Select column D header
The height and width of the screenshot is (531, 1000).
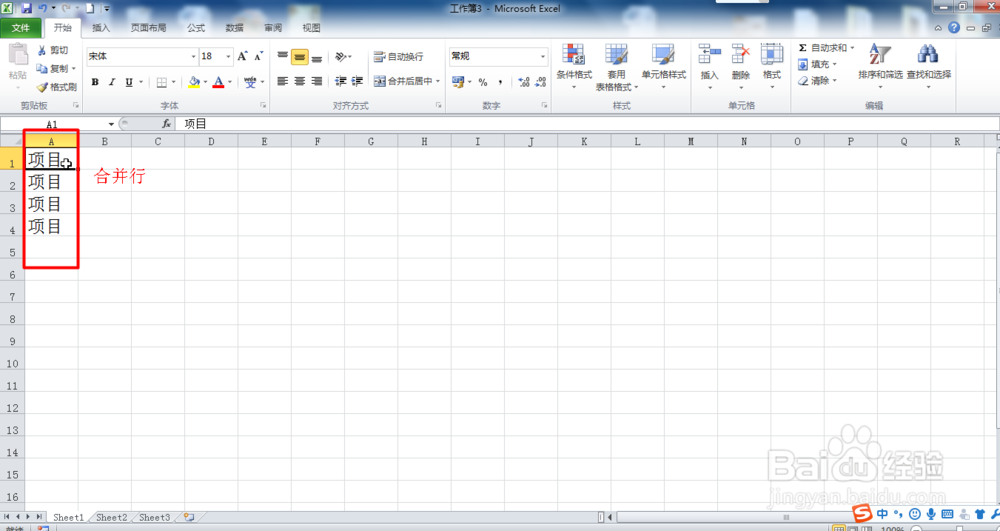point(211,142)
